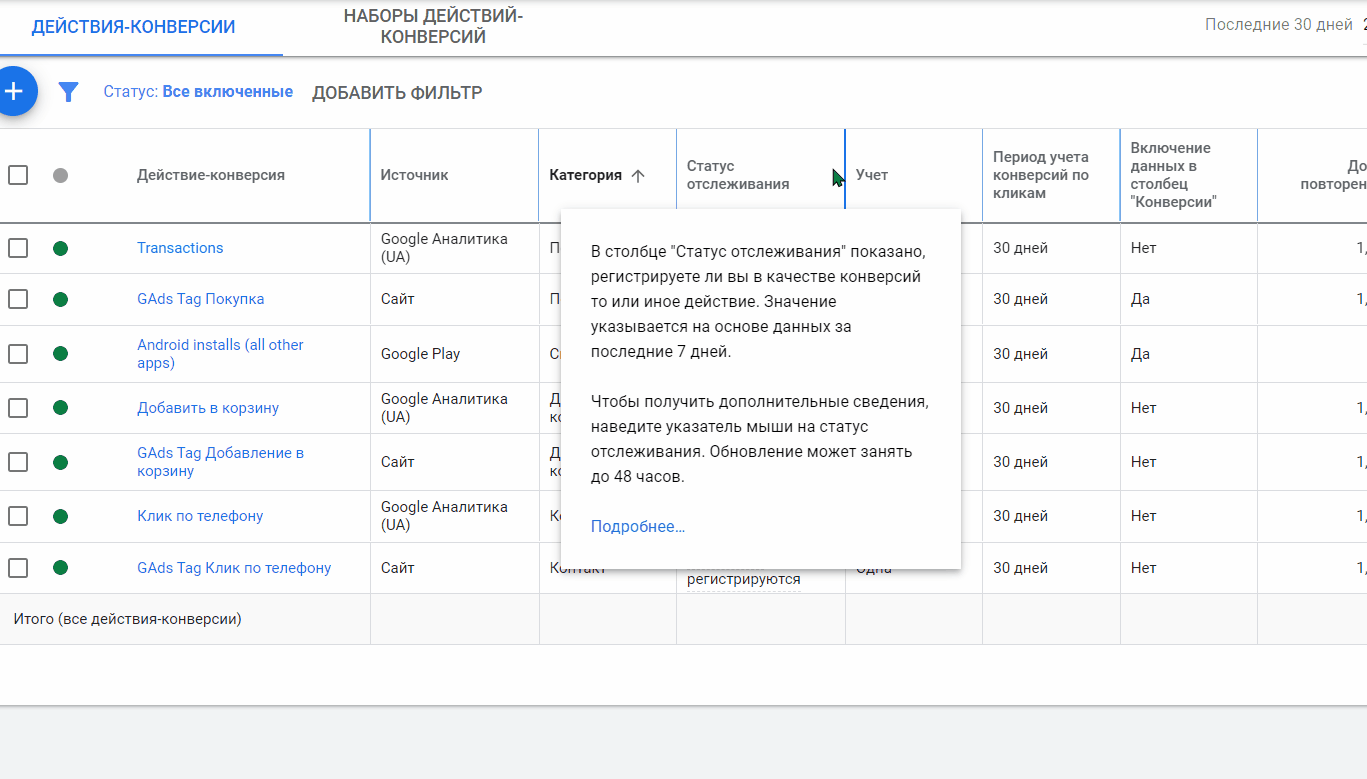
Task: Click green status dot for Transactions row
Action: point(60,248)
